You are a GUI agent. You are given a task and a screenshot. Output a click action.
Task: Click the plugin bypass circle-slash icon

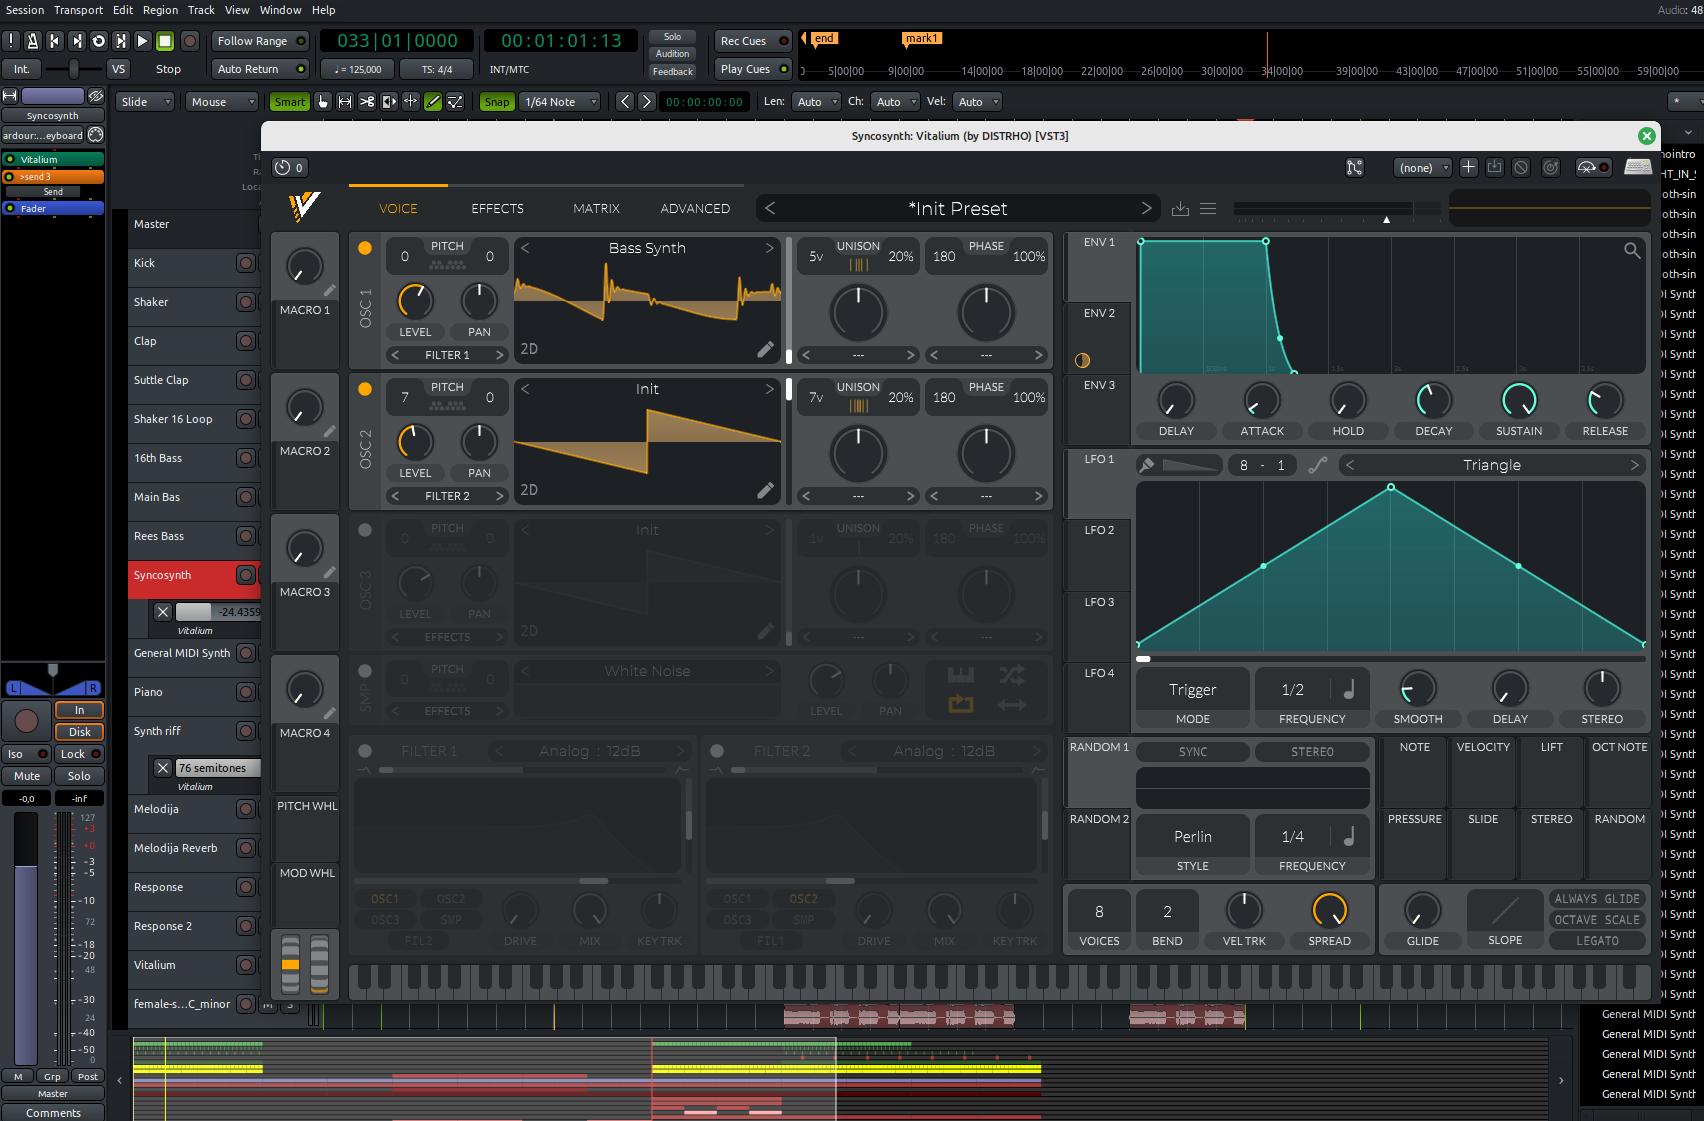click(1520, 167)
